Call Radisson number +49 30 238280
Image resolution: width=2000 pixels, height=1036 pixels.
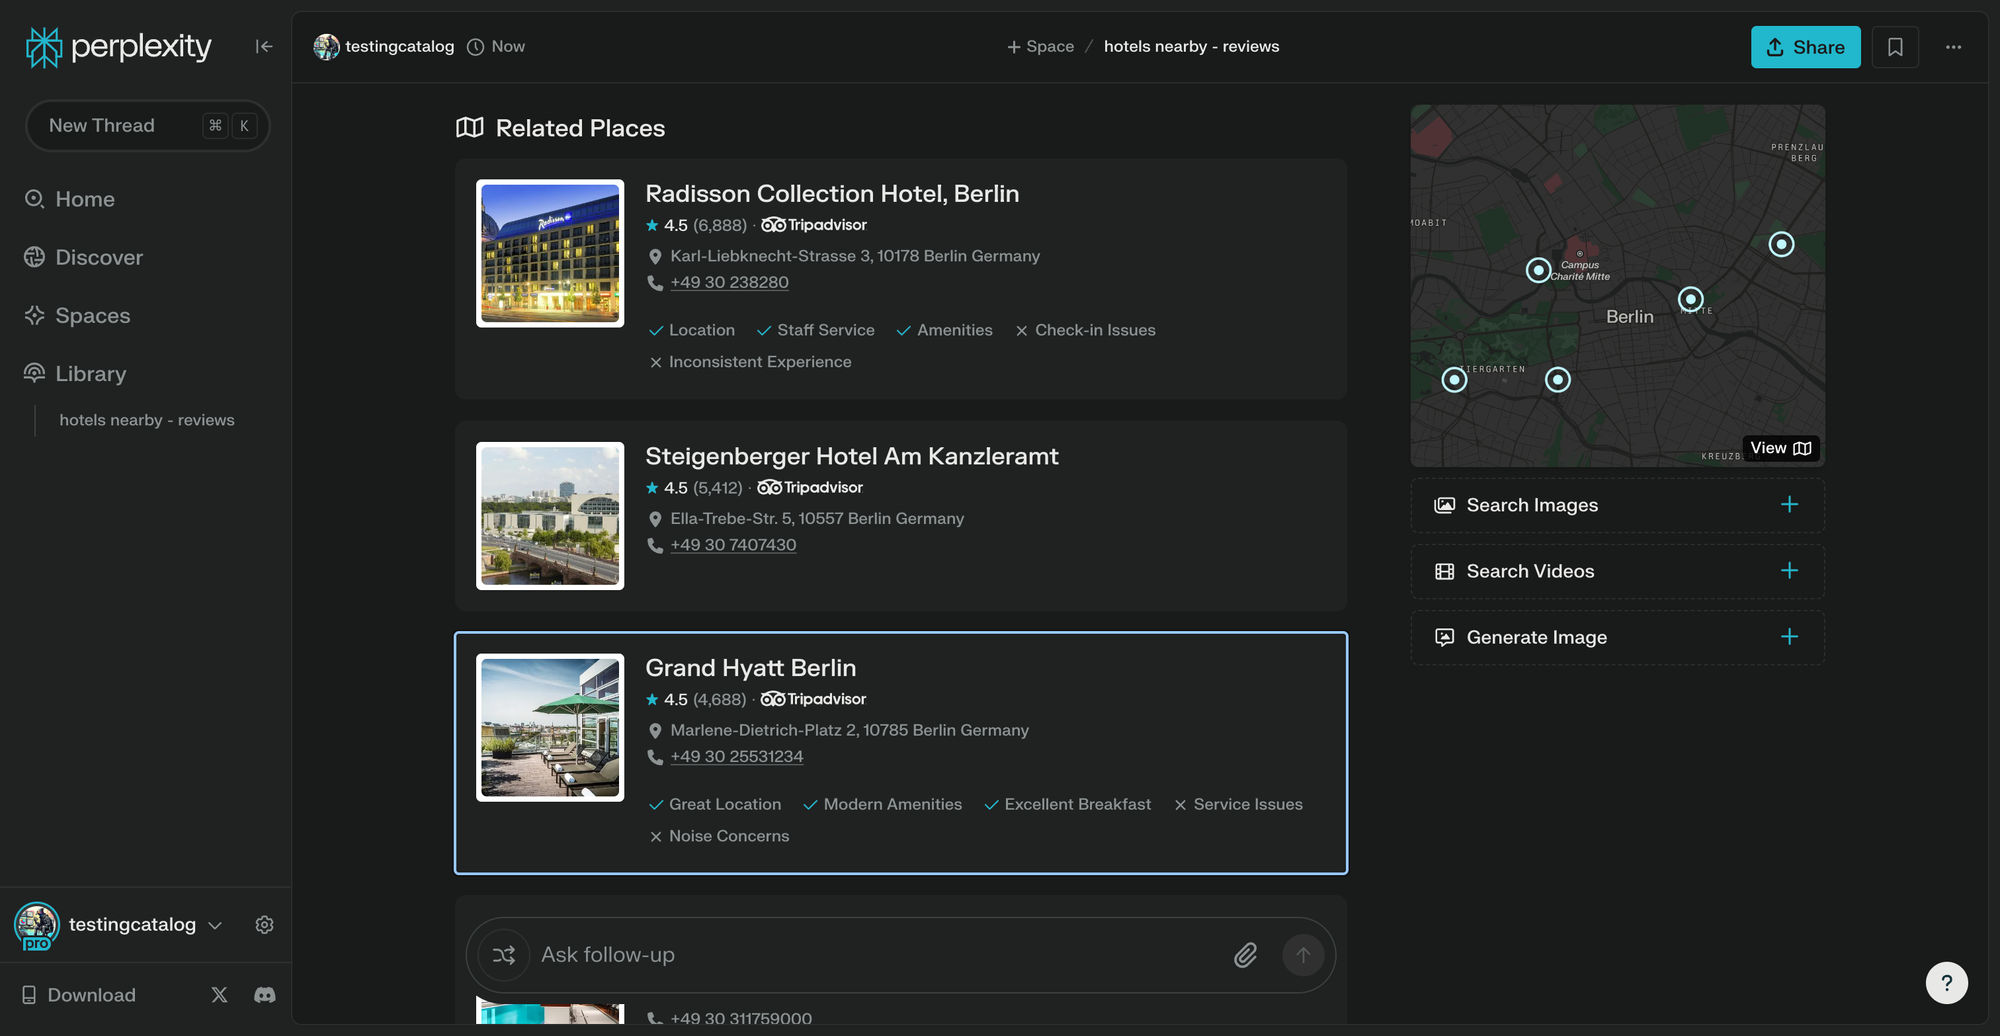729,283
